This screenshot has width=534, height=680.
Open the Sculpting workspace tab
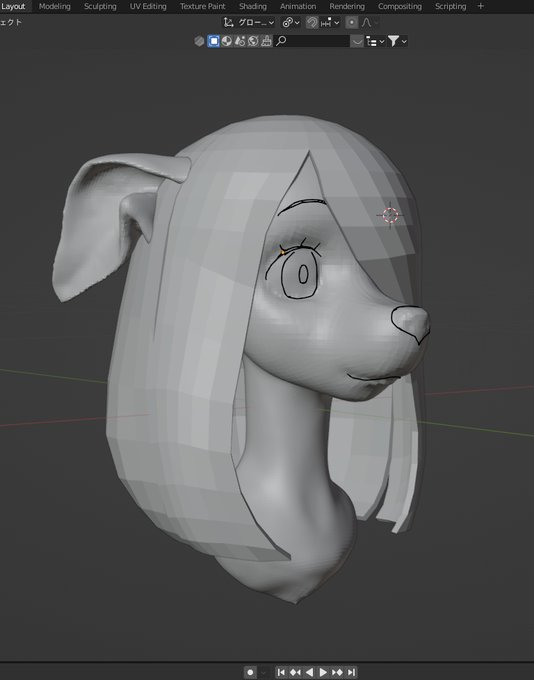tap(100, 7)
